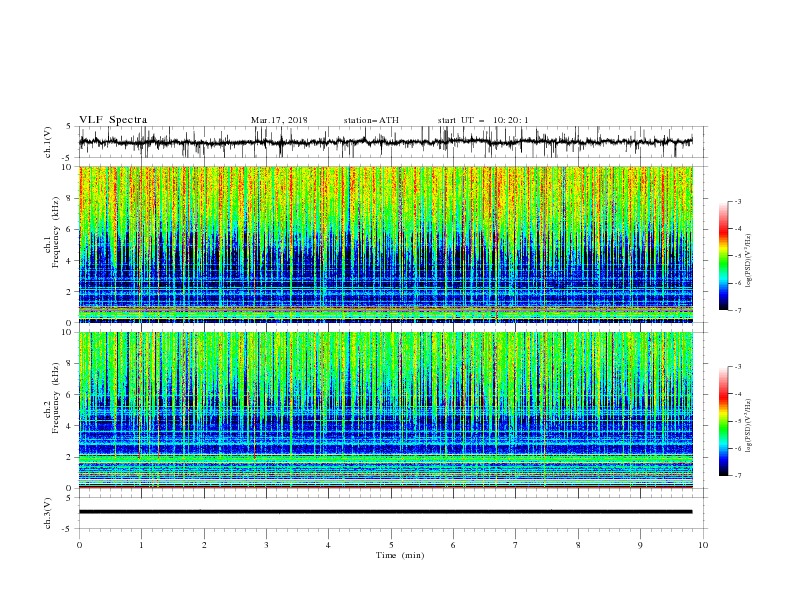792x612 pixels.
Task: Click the "5" tick on ch.1(V) axis
Action: coord(69,127)
